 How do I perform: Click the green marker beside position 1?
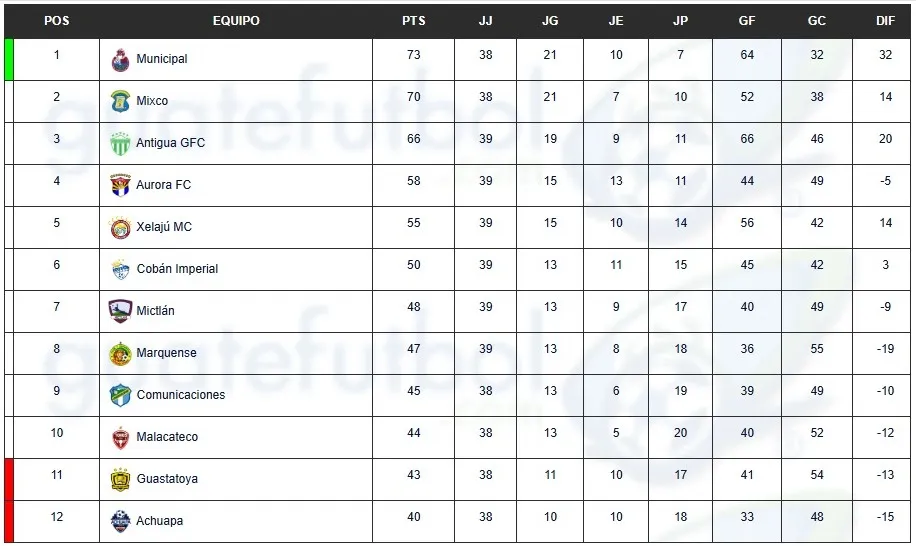[x=9, y=59]
